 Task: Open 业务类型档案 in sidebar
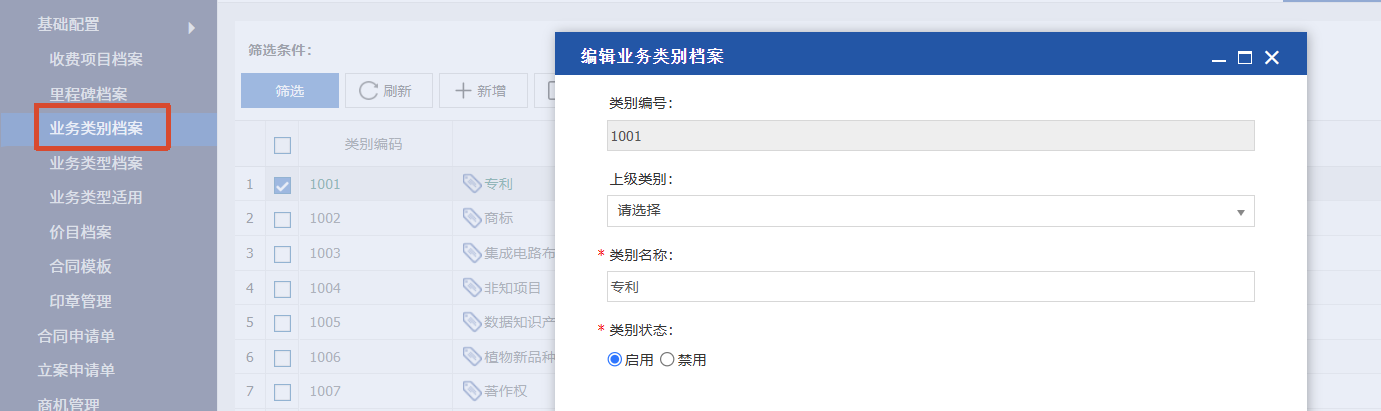pos(96,163)
